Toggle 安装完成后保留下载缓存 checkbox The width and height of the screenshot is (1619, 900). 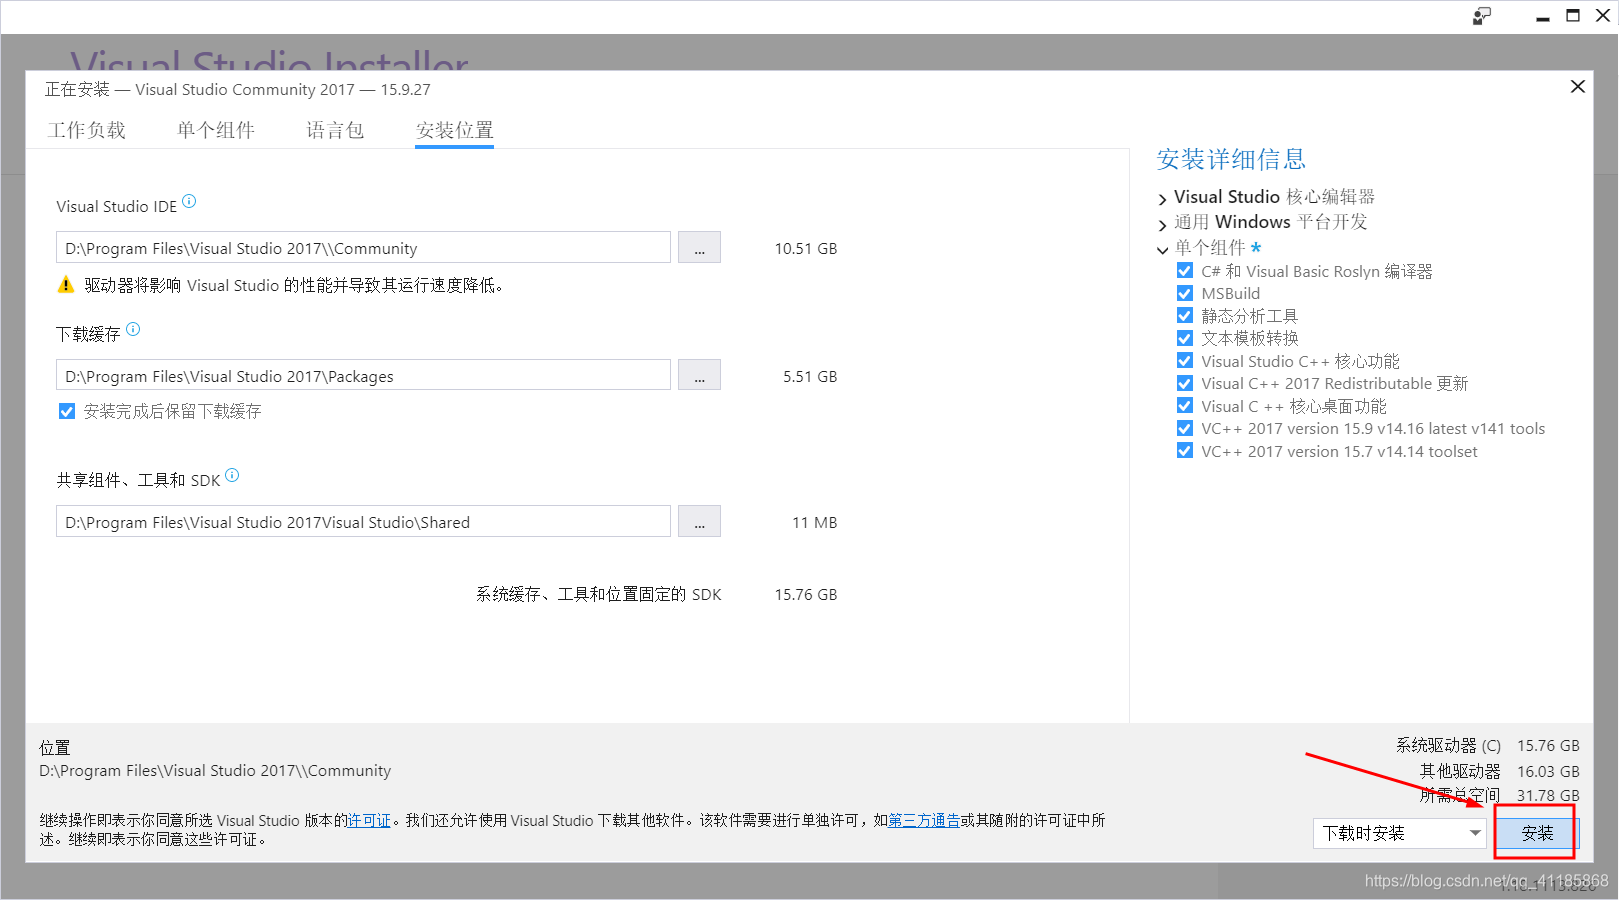[67, 411]
